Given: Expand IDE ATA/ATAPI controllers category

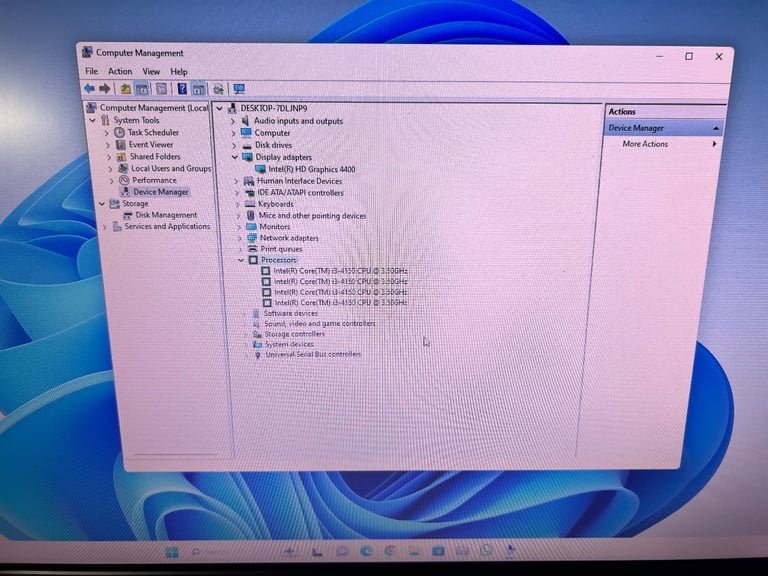Looking at the screenshot, I should click(237, 193).
